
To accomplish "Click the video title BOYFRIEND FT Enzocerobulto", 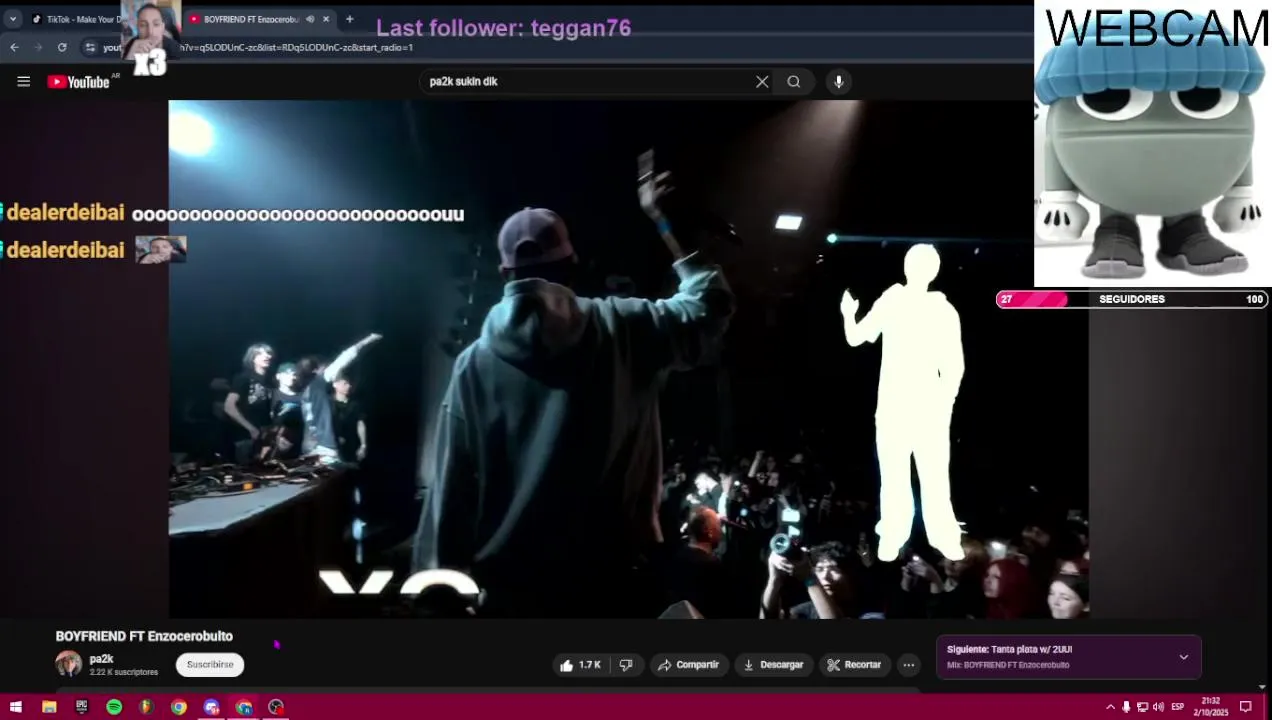I will click(144, 636).
